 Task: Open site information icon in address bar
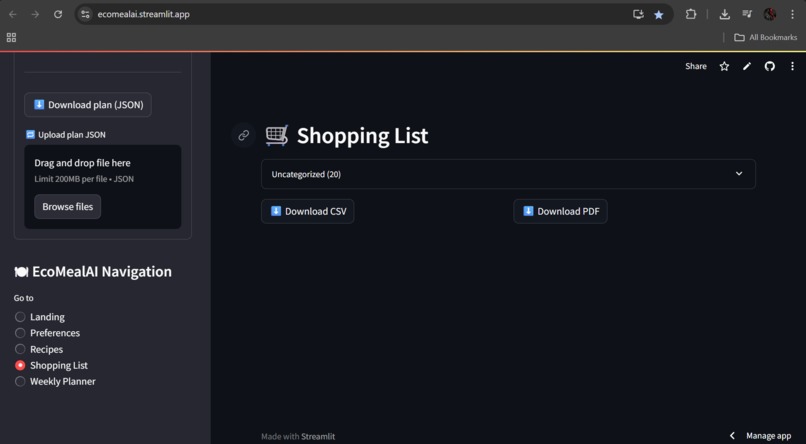coord(85,14)
